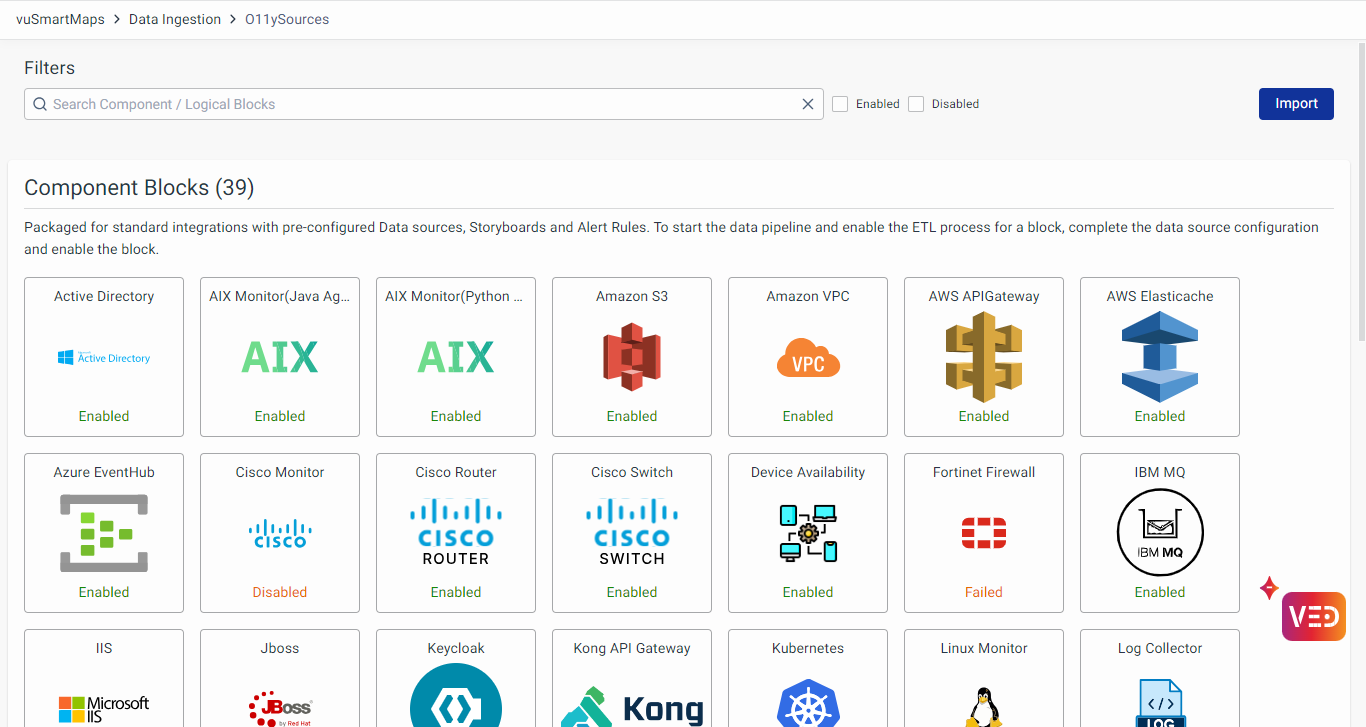Open the Active Directory block

(x=104, y=357)
